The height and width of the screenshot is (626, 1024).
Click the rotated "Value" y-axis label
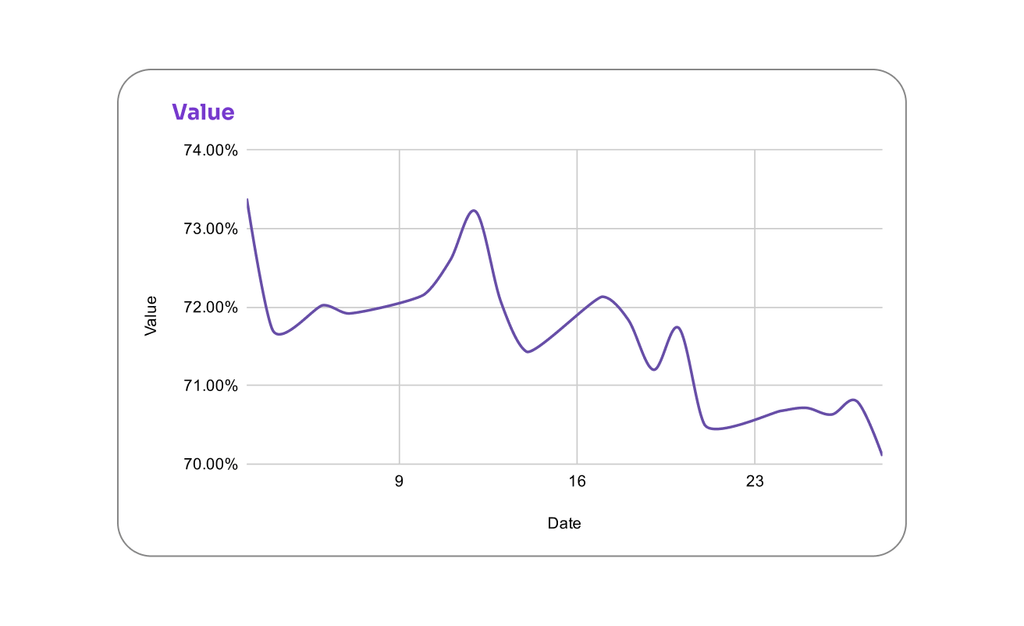(x=151, y=315)
